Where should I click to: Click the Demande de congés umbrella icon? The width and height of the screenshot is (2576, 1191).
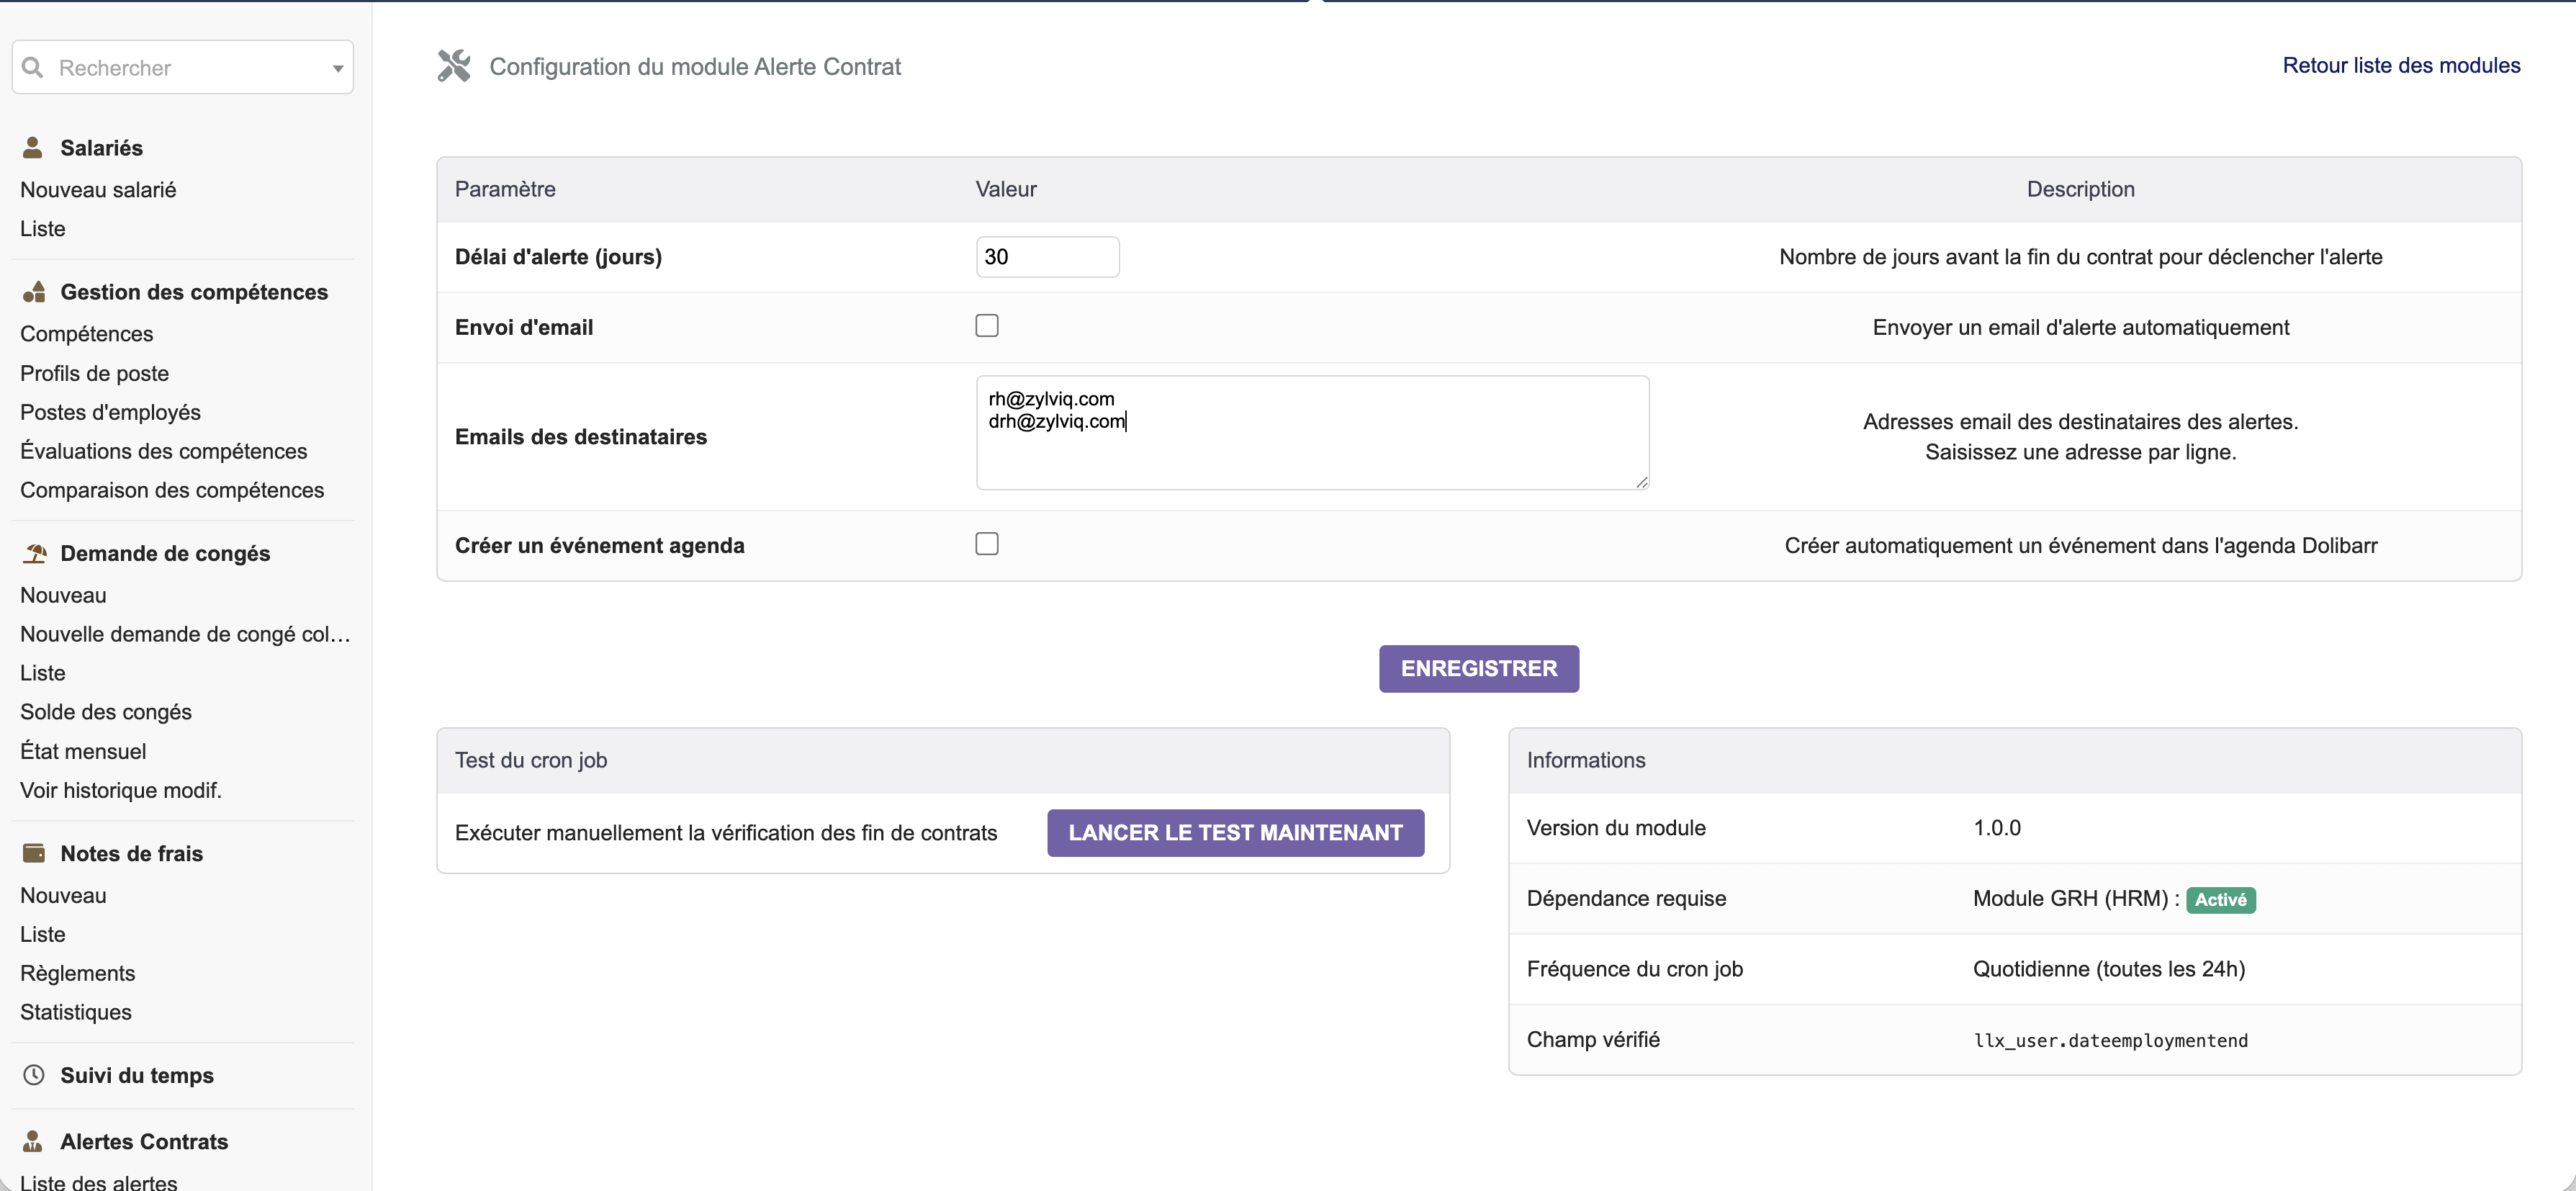pos(35,553)
